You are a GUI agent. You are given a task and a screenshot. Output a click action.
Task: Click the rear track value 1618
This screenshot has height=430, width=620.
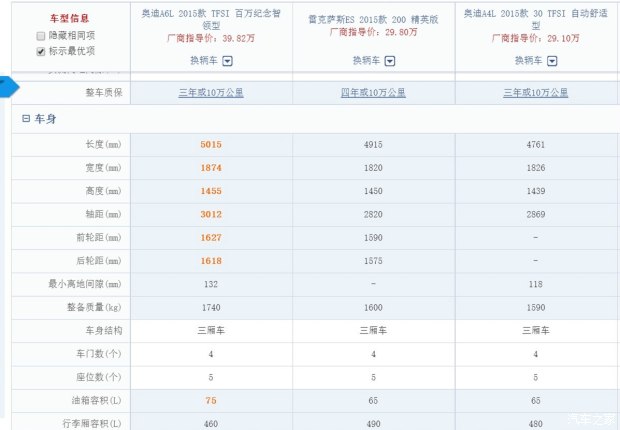click(211, 261)
